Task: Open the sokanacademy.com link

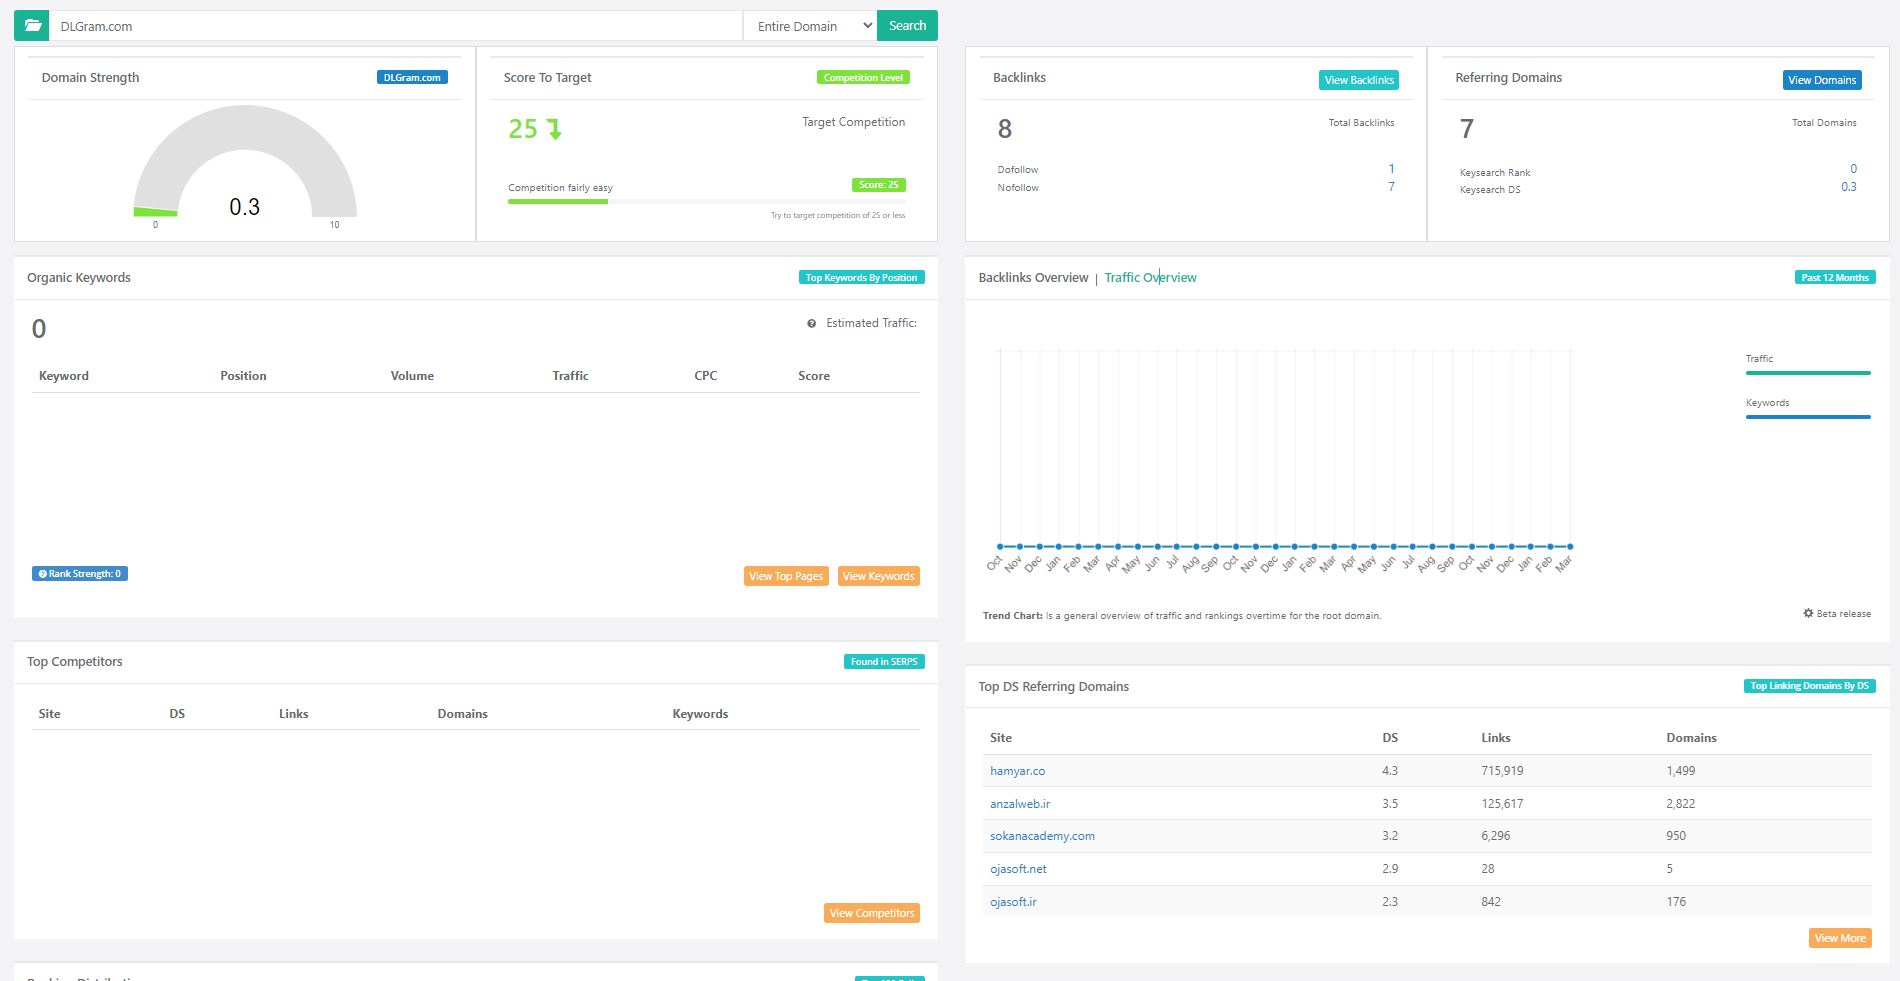Action: [x=1042, y=836]
